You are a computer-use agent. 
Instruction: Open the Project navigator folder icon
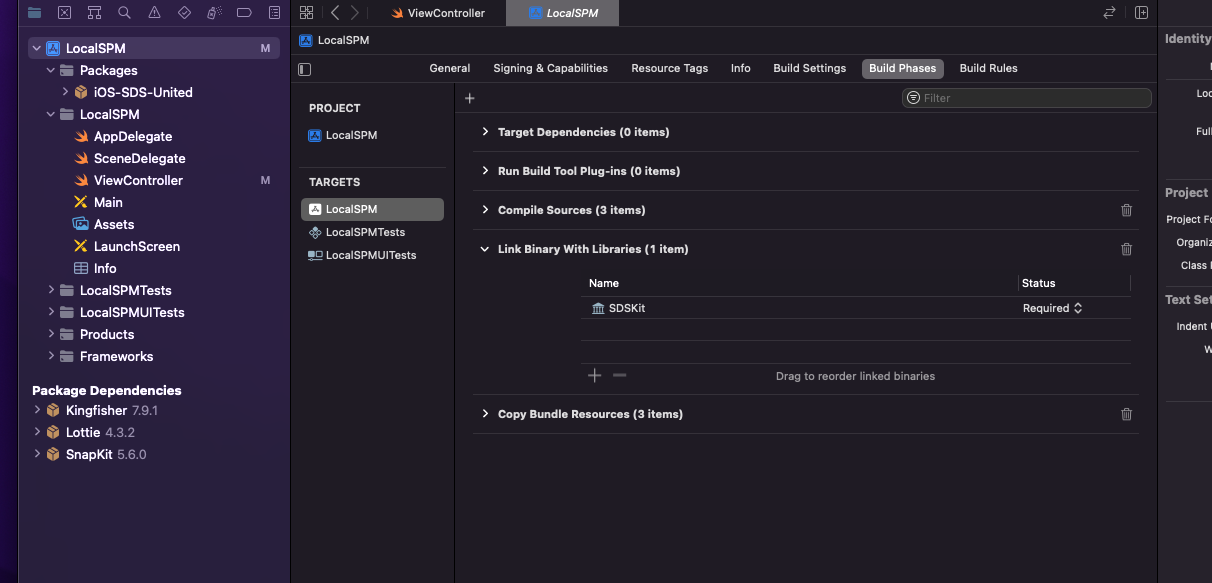click(35, 13)
